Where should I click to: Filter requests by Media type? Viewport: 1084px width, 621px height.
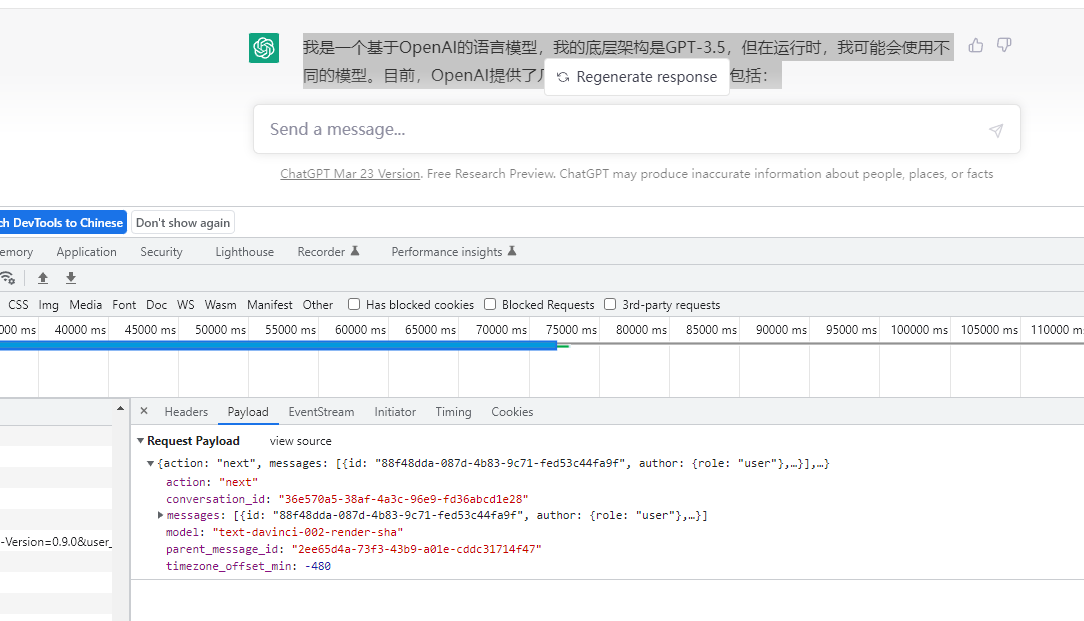point(86,305)
